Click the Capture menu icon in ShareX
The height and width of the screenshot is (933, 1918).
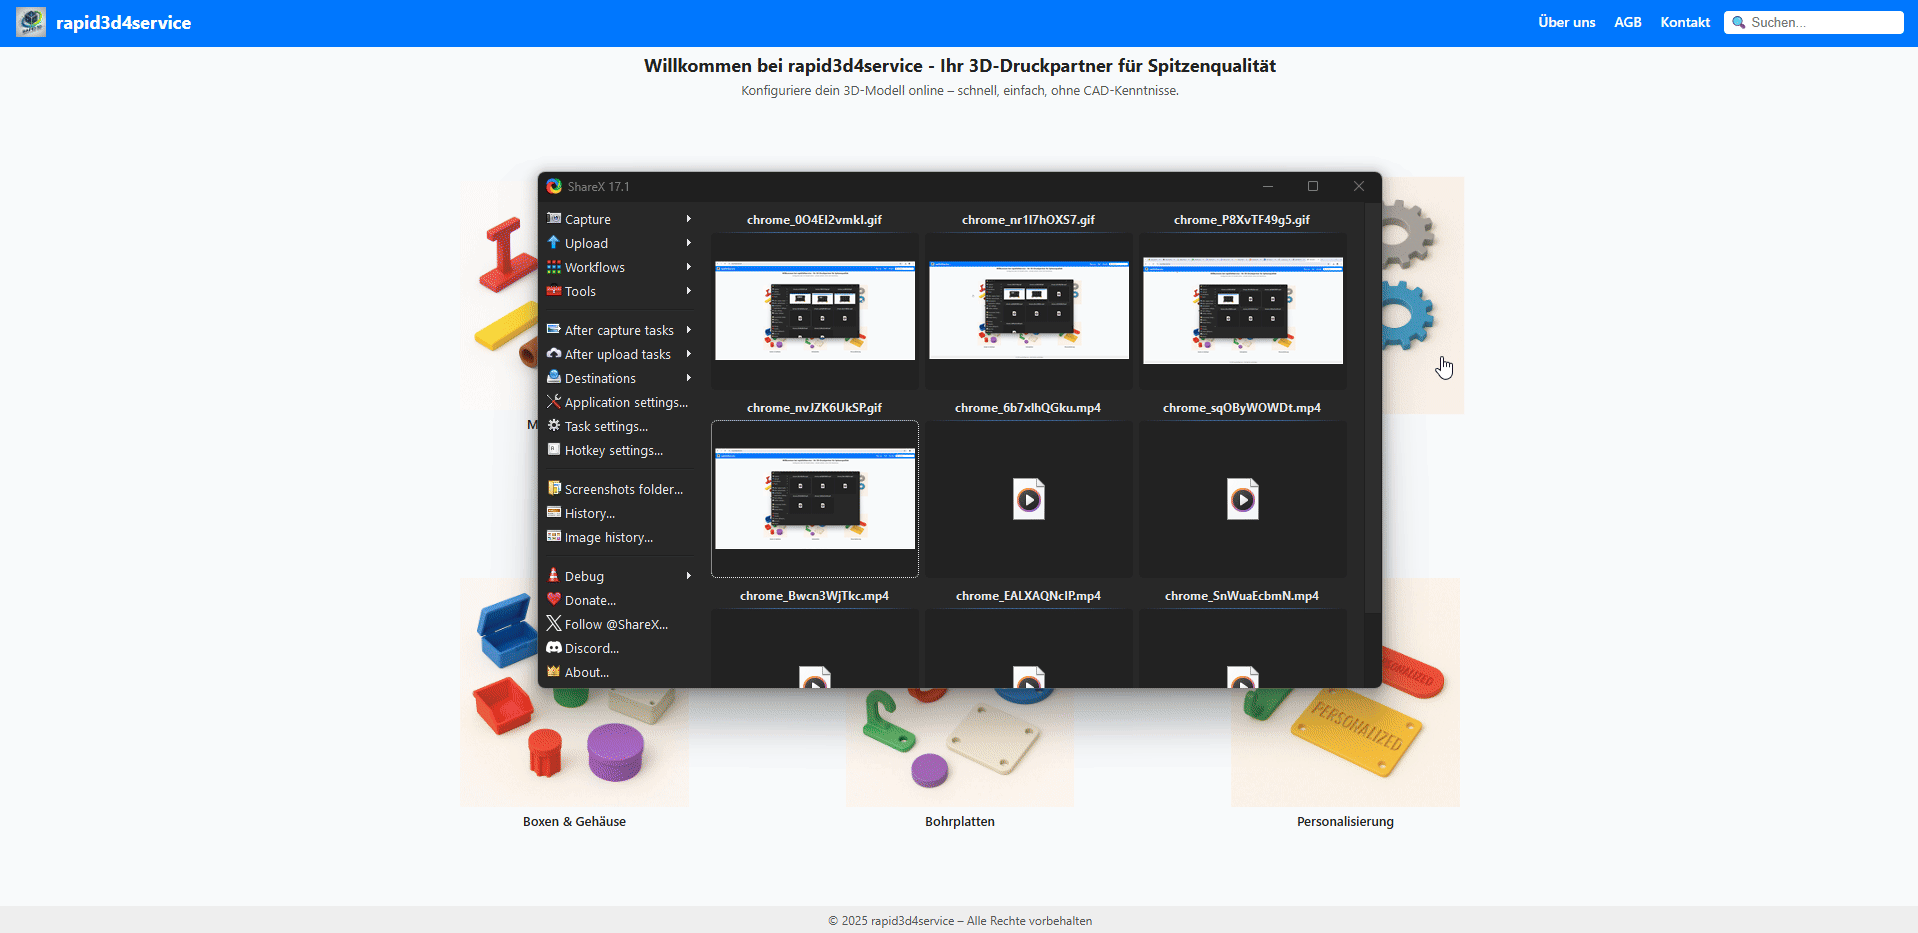tap(554, 218)
